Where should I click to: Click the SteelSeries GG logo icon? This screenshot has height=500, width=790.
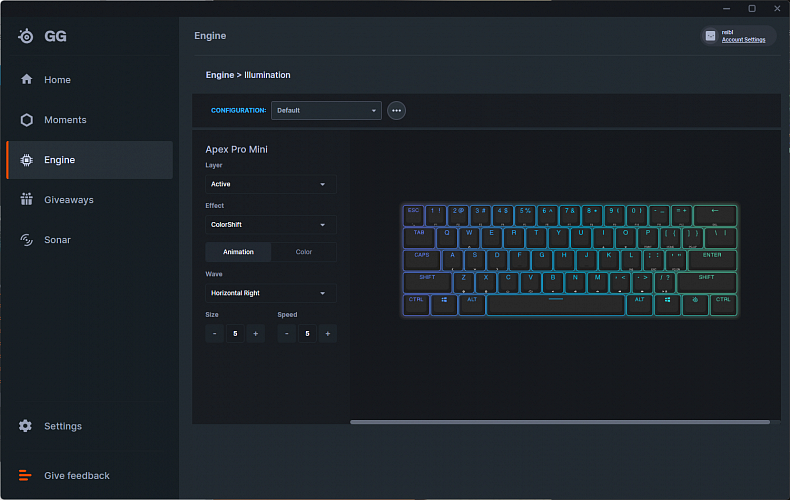tap(26, 36)
